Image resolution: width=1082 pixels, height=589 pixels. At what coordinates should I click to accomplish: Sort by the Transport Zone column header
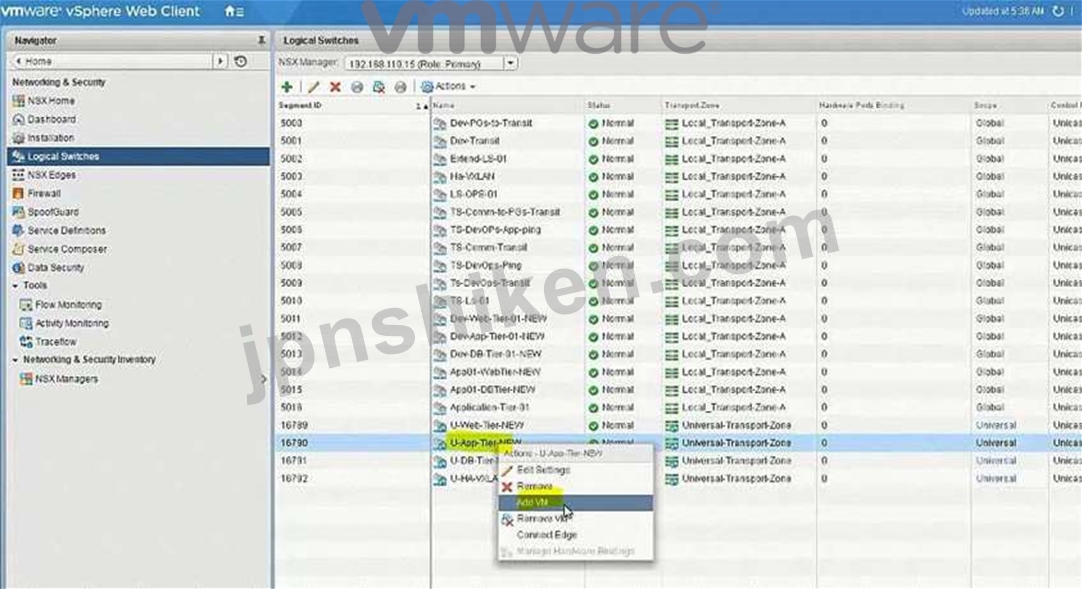click(x=737, y=106)
